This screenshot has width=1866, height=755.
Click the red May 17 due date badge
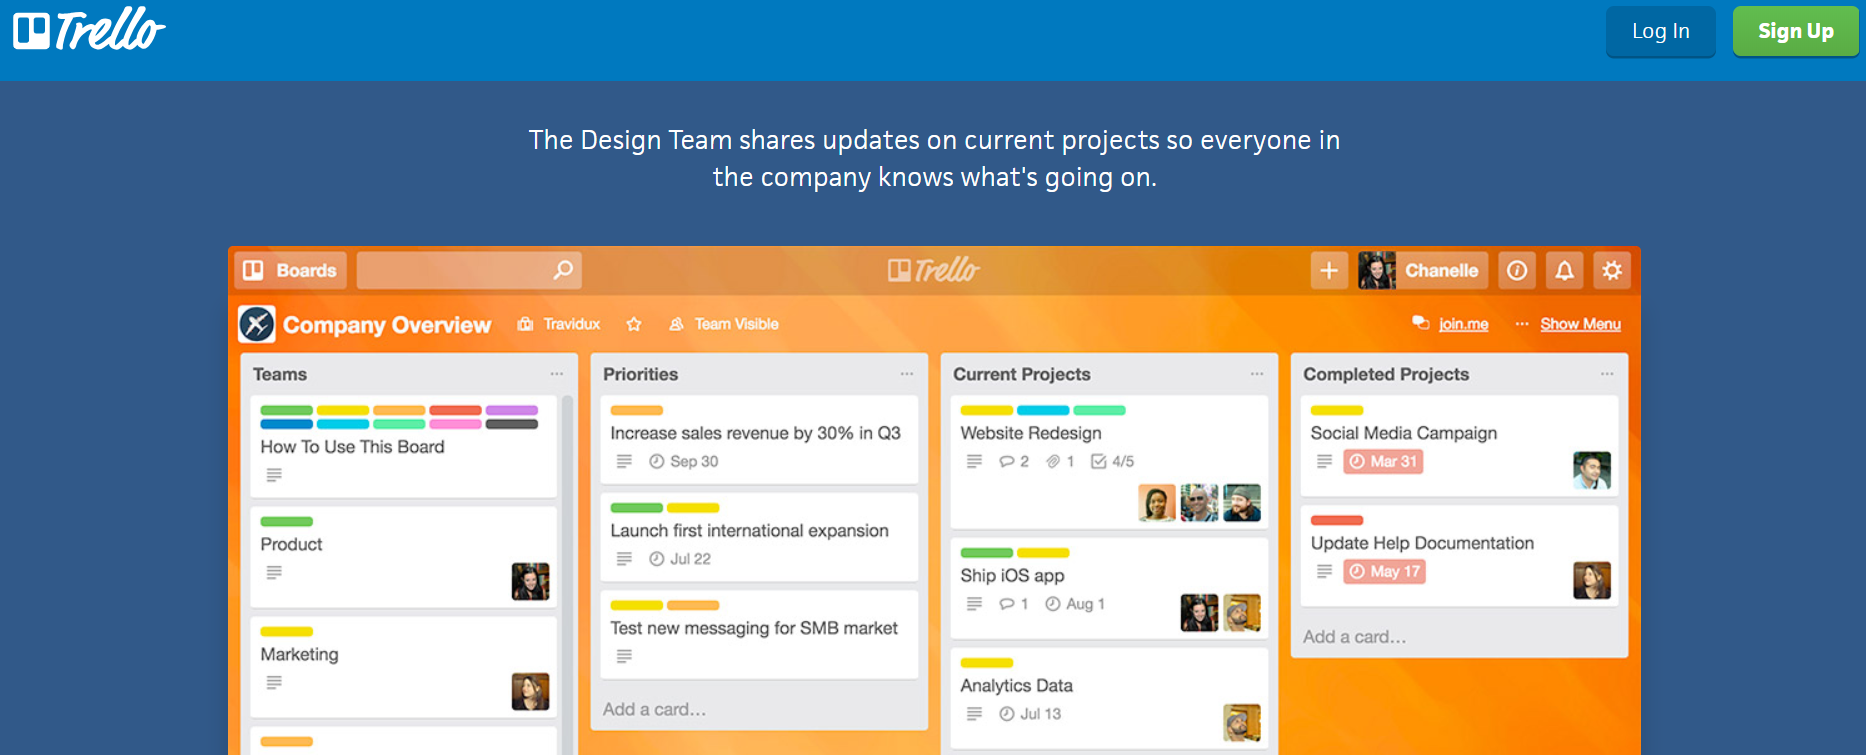1384,571
